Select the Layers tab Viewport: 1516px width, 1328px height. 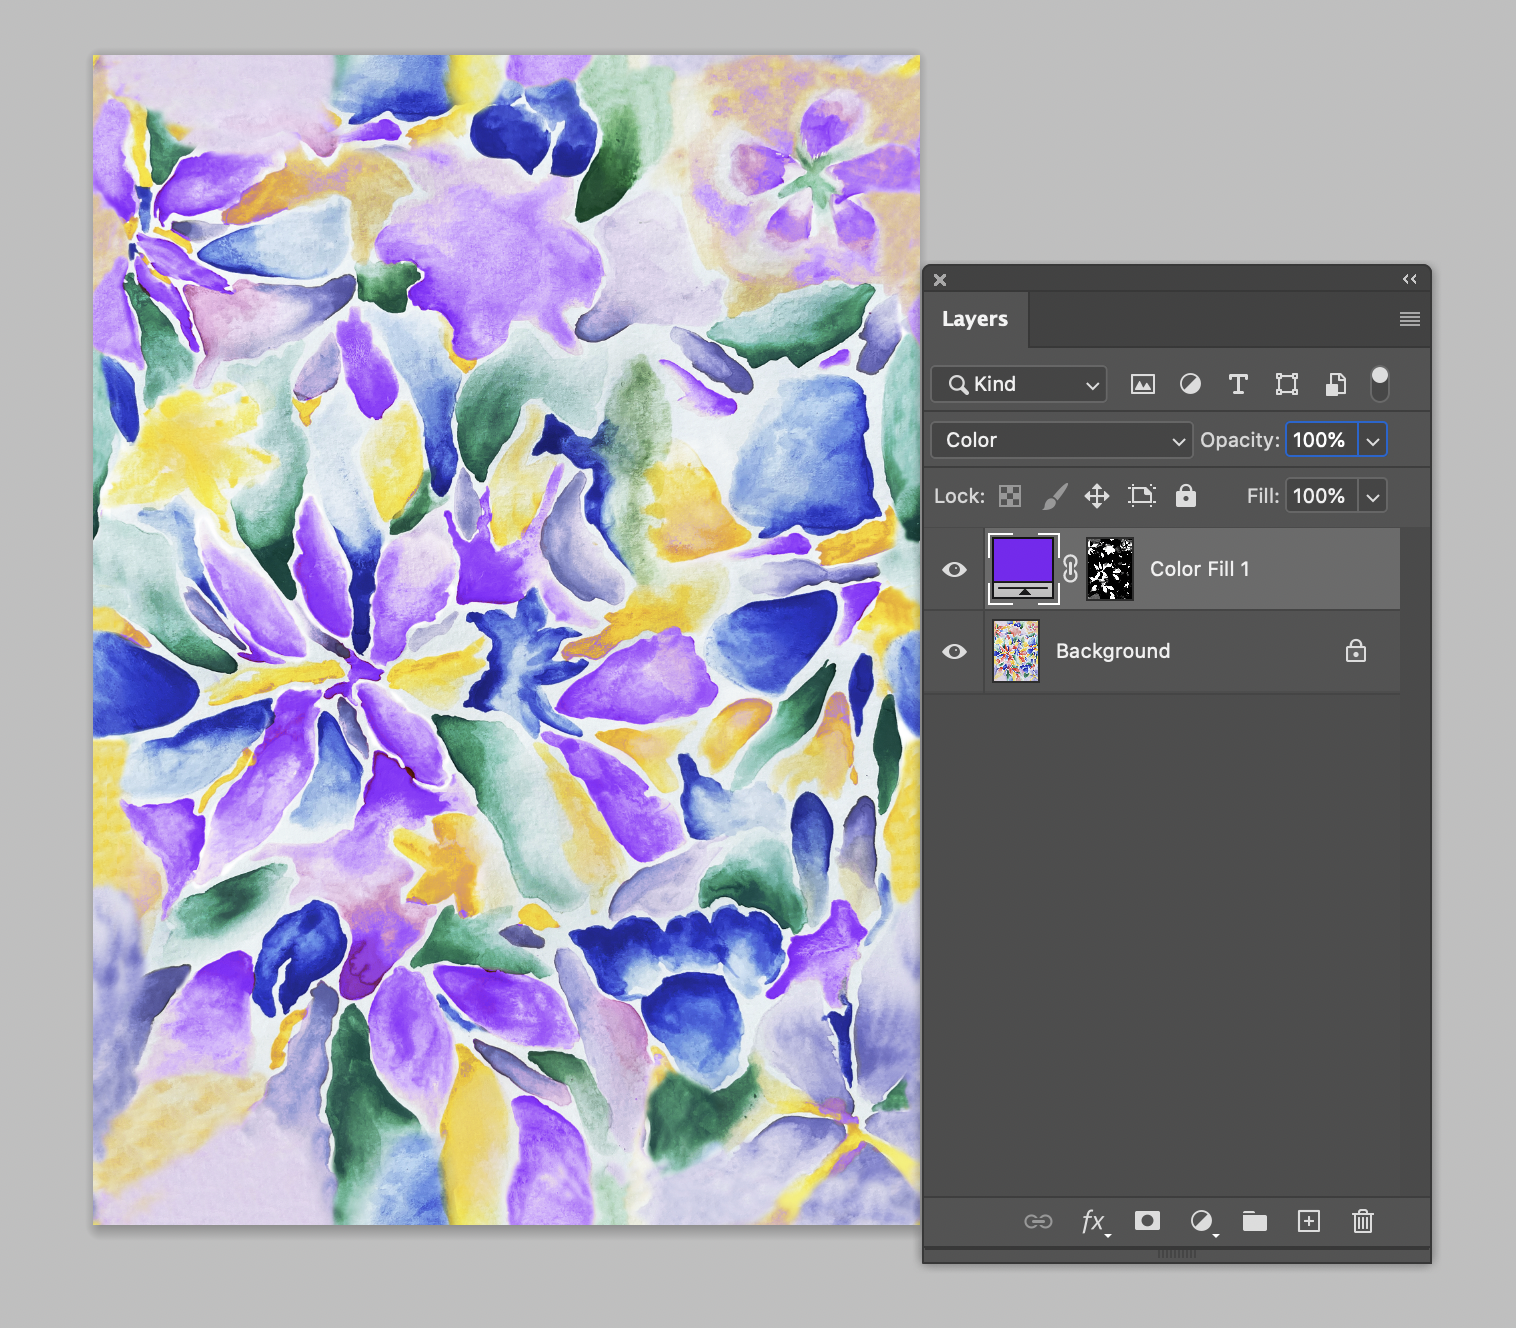974,319
